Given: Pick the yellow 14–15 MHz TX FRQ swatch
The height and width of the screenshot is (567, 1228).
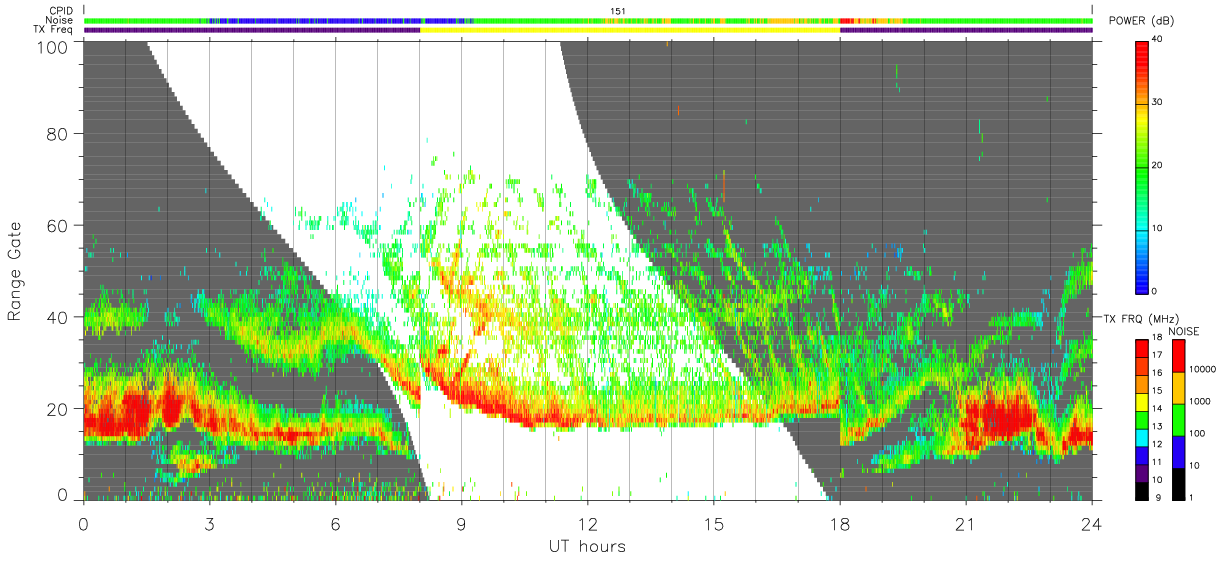Looking at the screenshot, I should click(x=1141, y=401).
